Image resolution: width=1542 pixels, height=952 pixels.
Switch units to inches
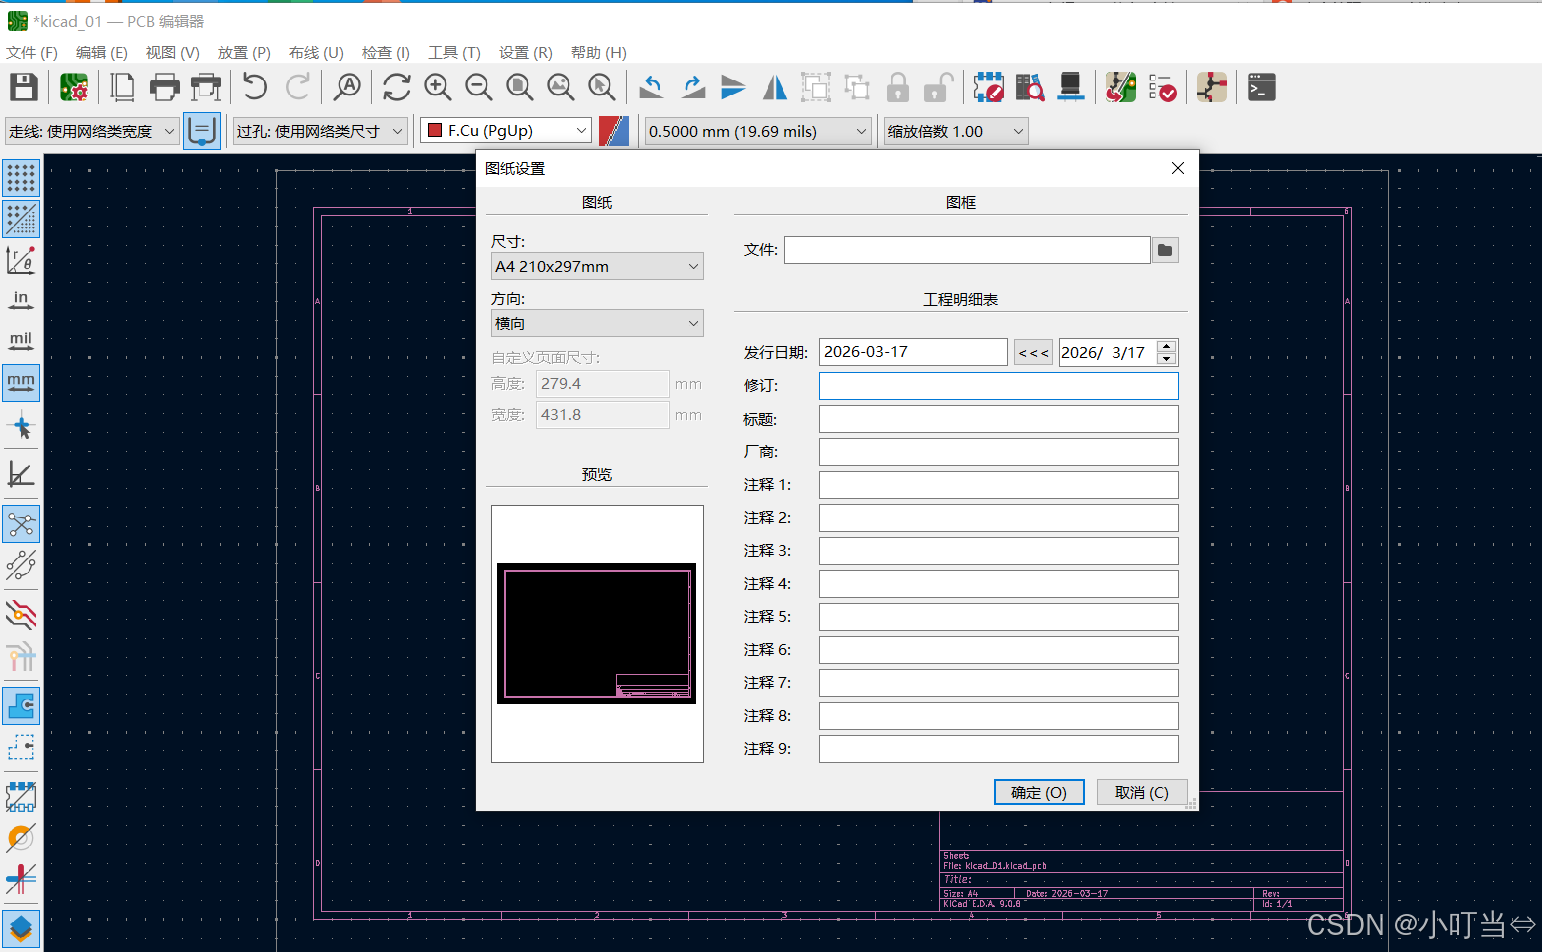pyautogui.click(x=21, y=300)
